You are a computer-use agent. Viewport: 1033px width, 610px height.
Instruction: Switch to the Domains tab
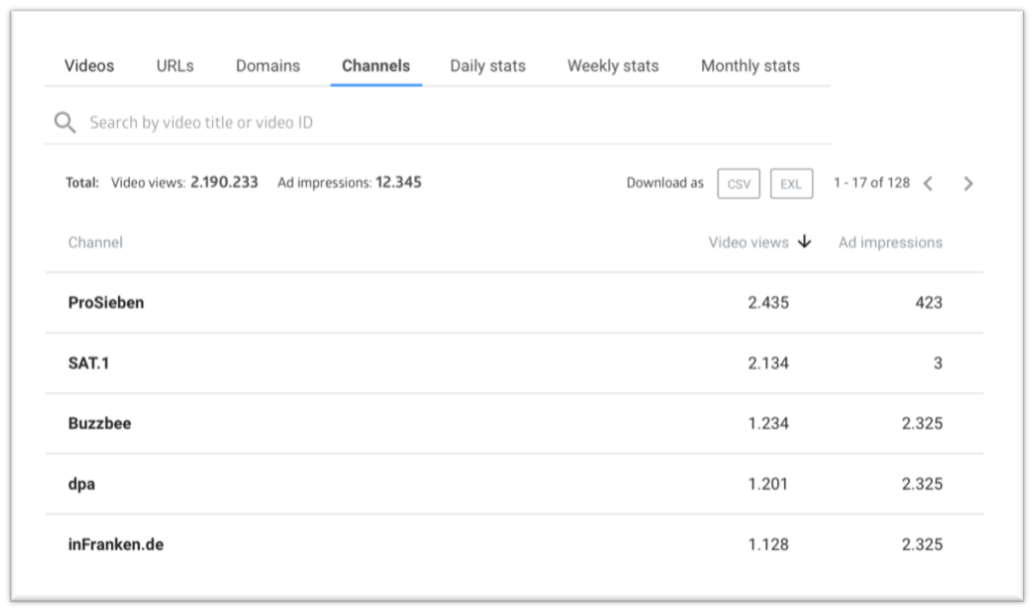[x=267, y=66]
